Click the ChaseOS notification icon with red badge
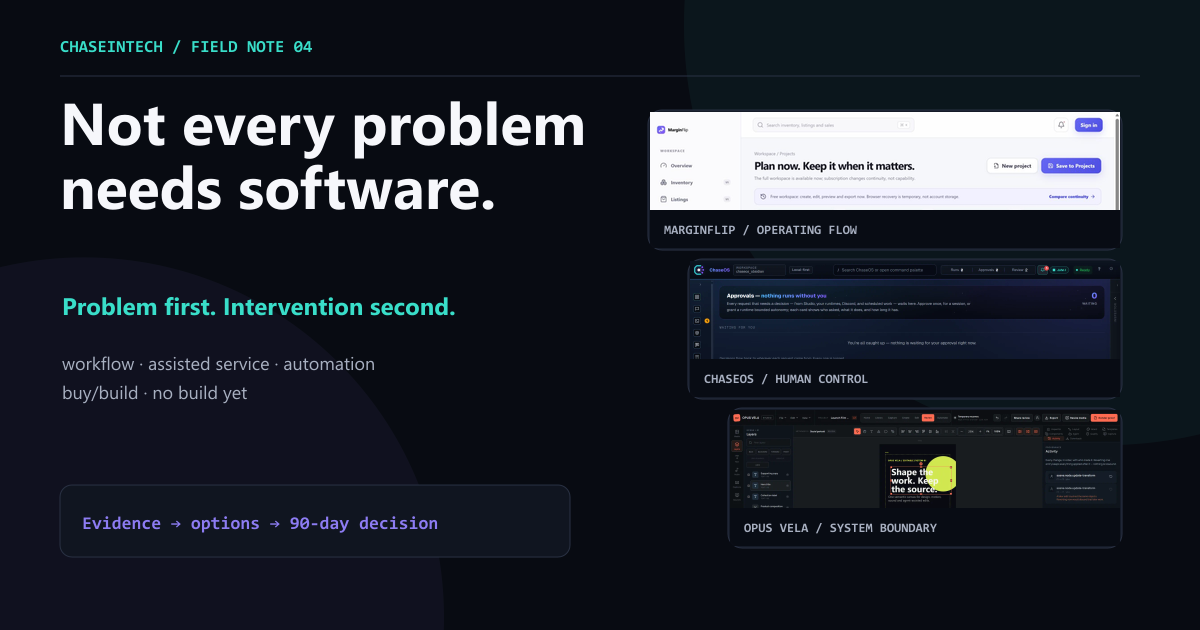Viewport: 1200px width, 630px height. (x=1043, y=270)
